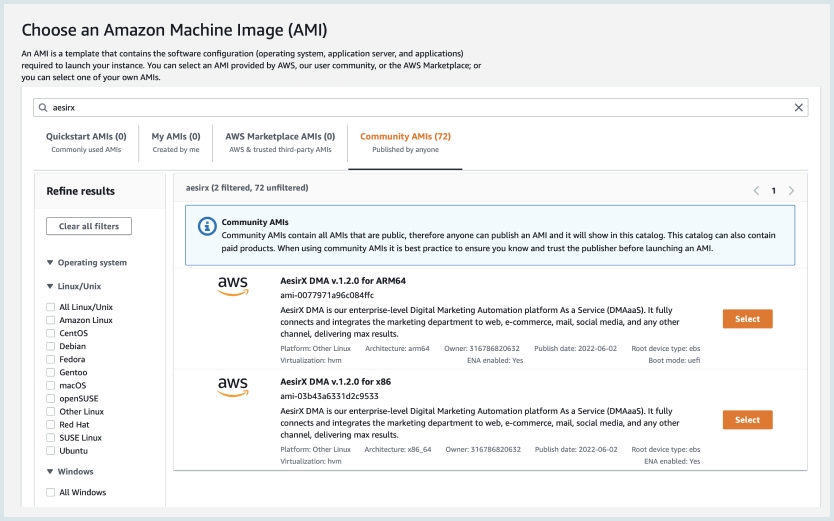This screenshot has height=521, width=834.
Task: Check All Windows filter
Action: [x=51, y=492]
